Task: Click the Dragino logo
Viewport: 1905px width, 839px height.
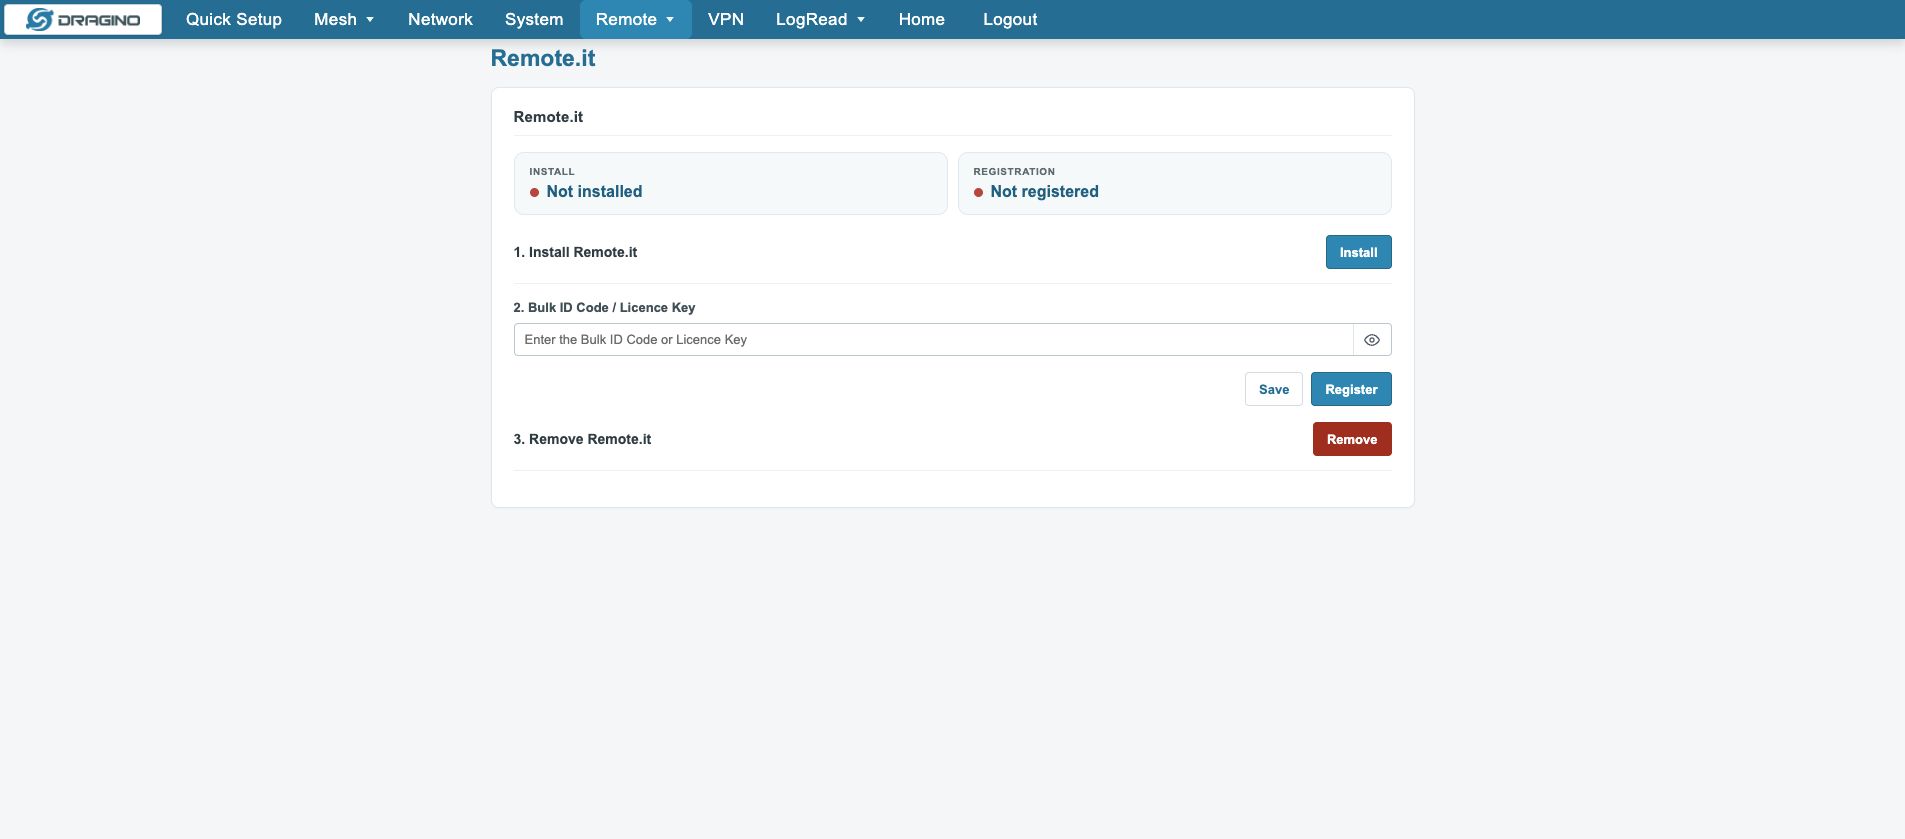Action: 83,19
